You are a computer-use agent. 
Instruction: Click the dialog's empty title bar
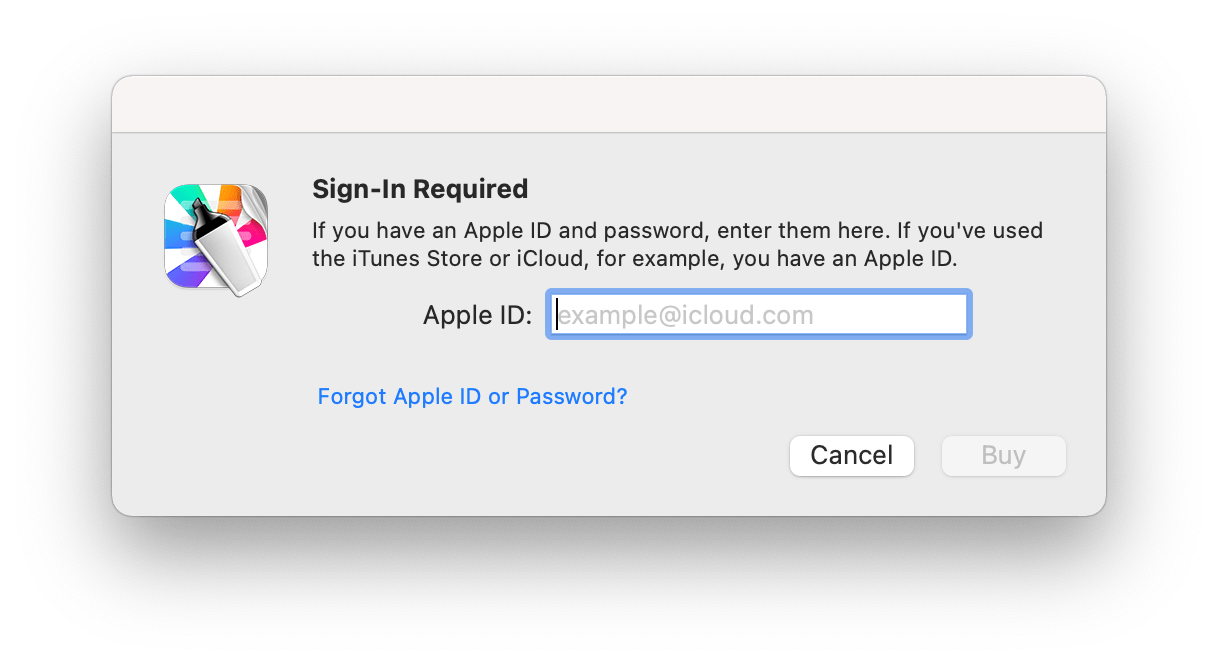[609, 104]
